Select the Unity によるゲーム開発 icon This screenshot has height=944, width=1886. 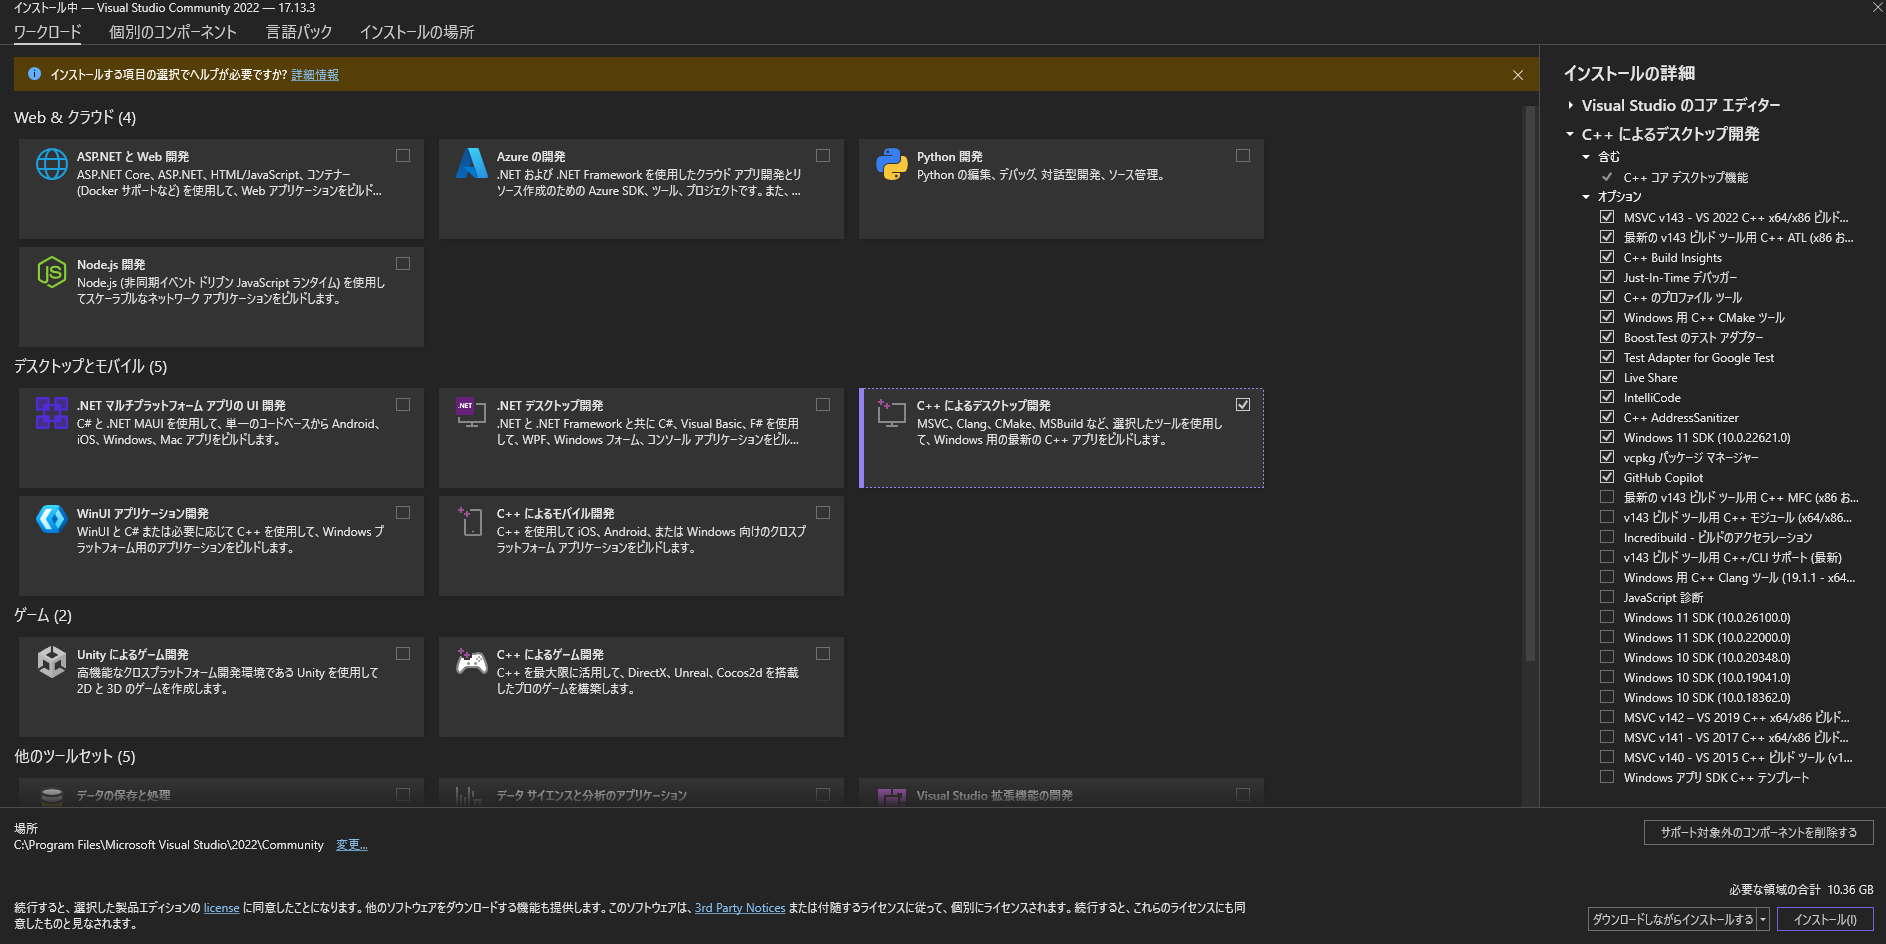coord(51,662)
